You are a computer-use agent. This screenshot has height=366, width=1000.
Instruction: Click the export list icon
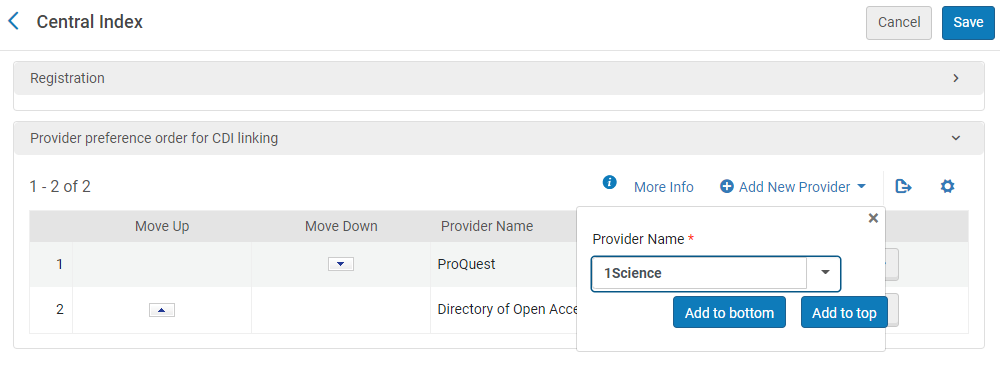(903, 187)
